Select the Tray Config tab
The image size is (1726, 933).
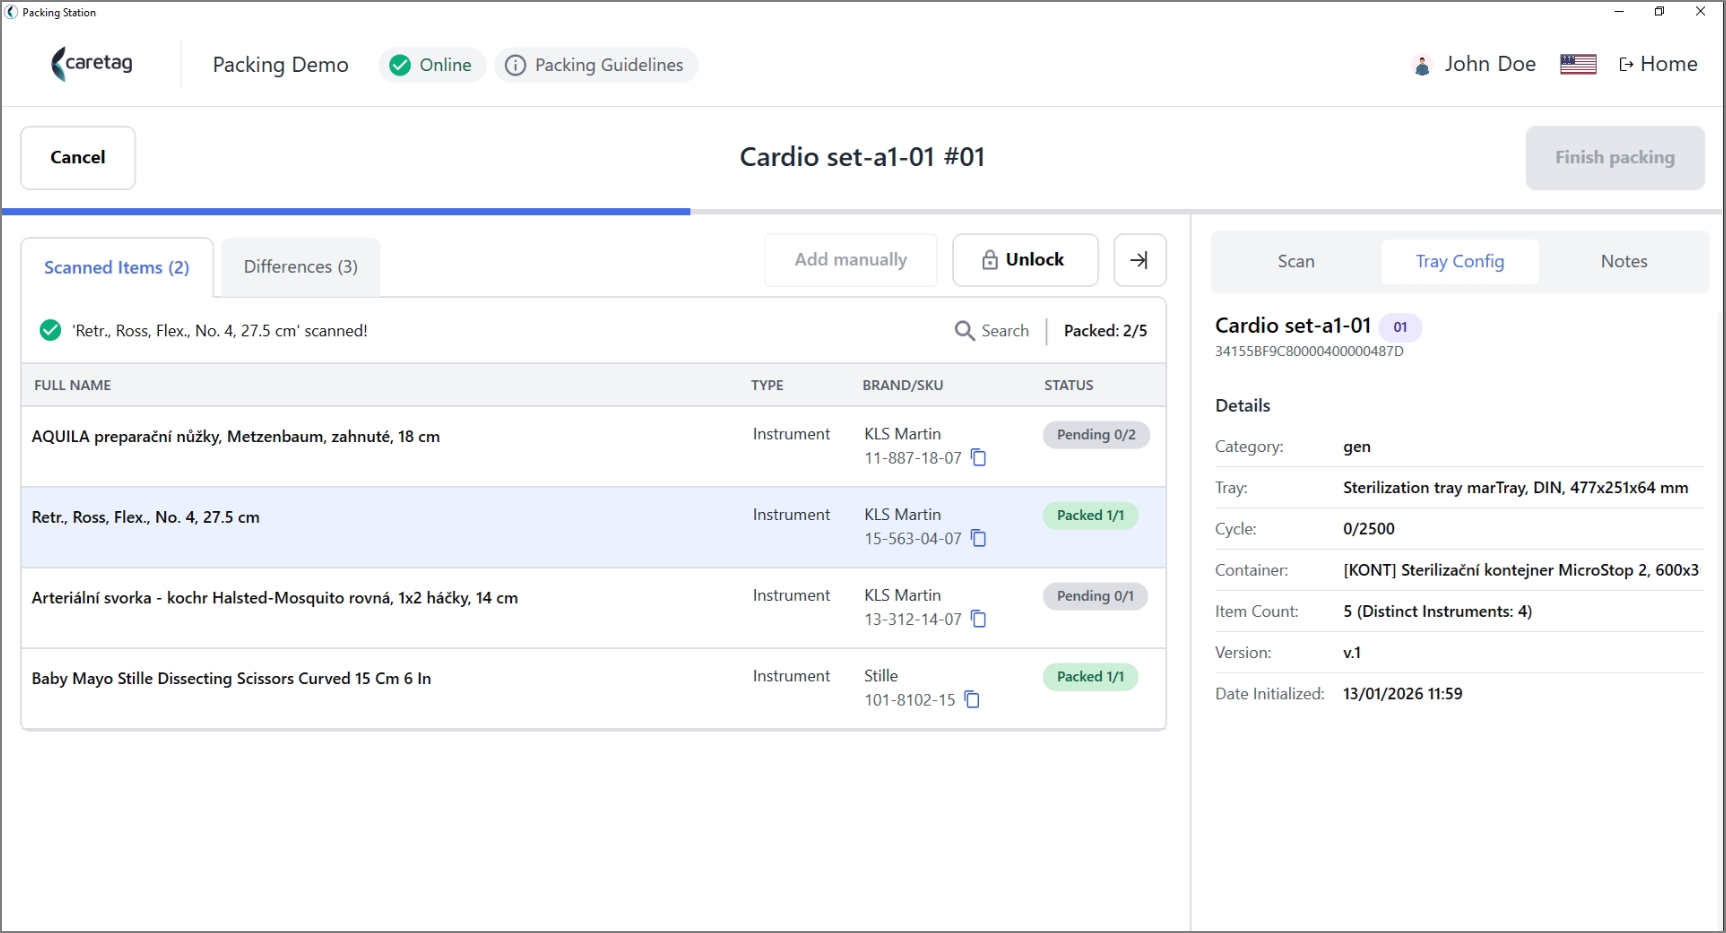tap(1460, 262)
